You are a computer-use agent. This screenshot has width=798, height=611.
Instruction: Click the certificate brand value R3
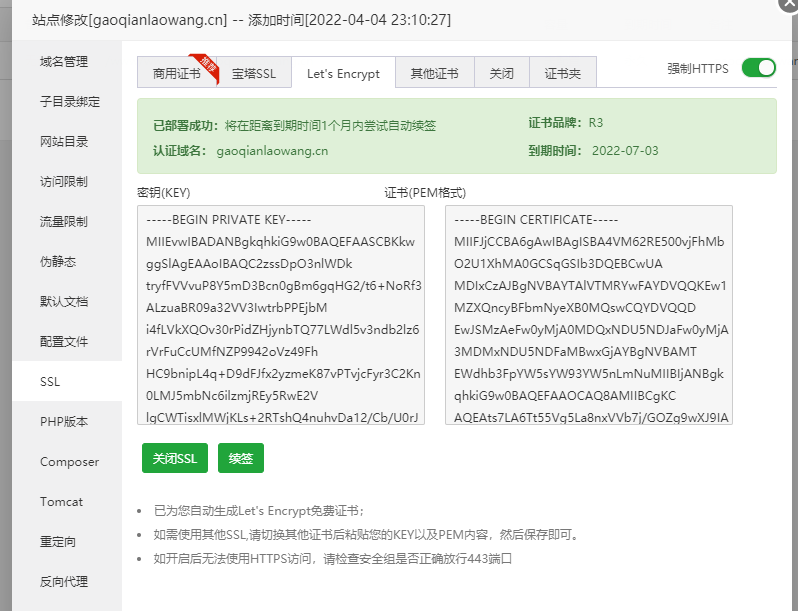point(596,123)
